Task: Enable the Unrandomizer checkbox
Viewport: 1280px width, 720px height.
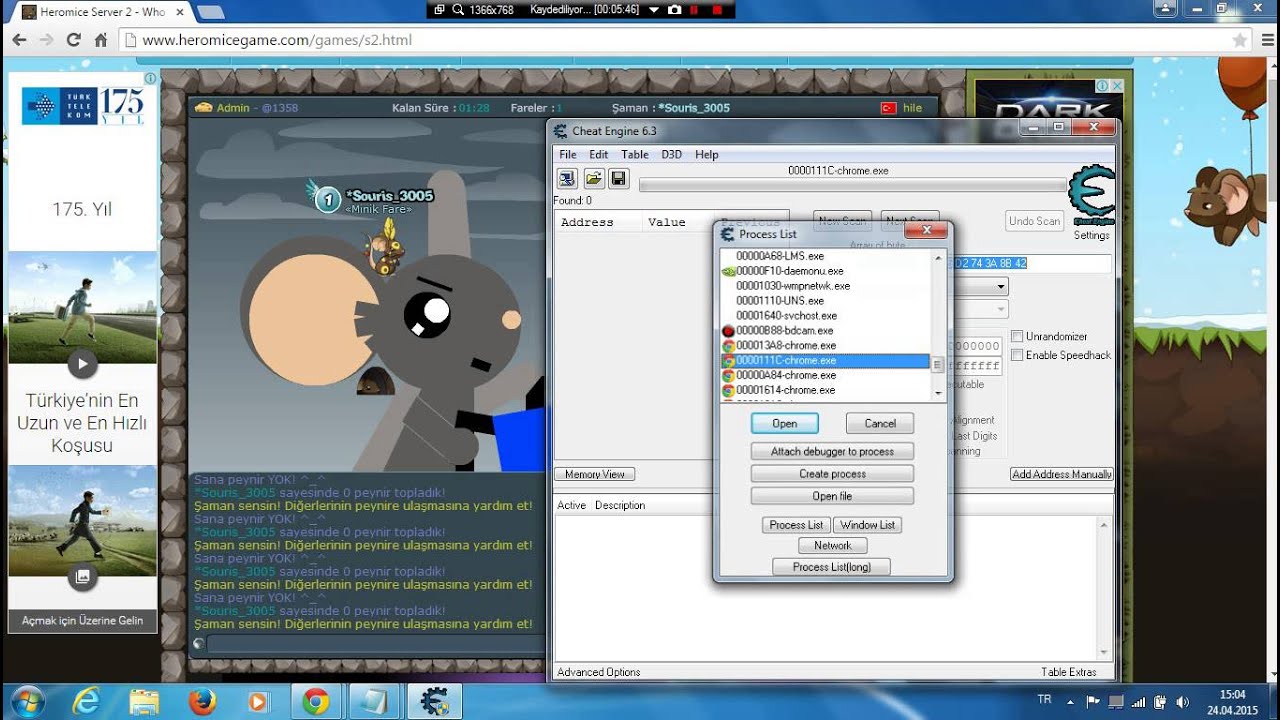Action: 1017,336
